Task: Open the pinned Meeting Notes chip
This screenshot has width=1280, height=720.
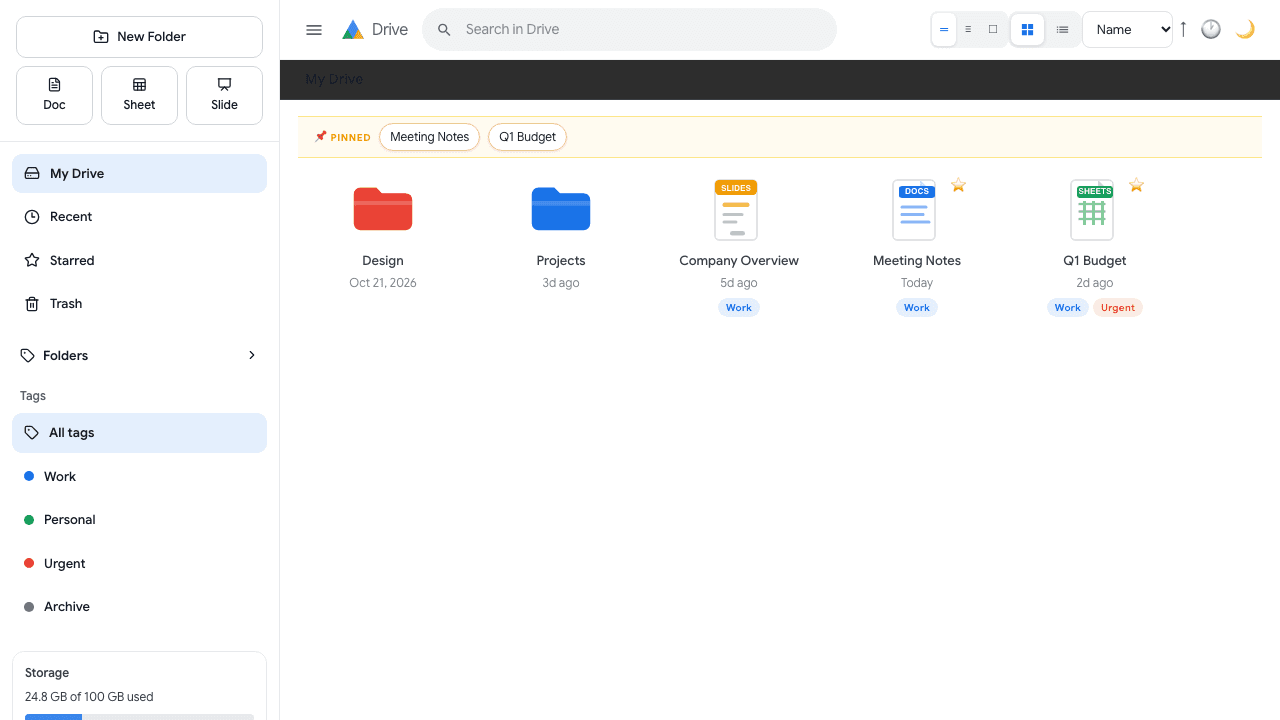Action: pos(430,137)
